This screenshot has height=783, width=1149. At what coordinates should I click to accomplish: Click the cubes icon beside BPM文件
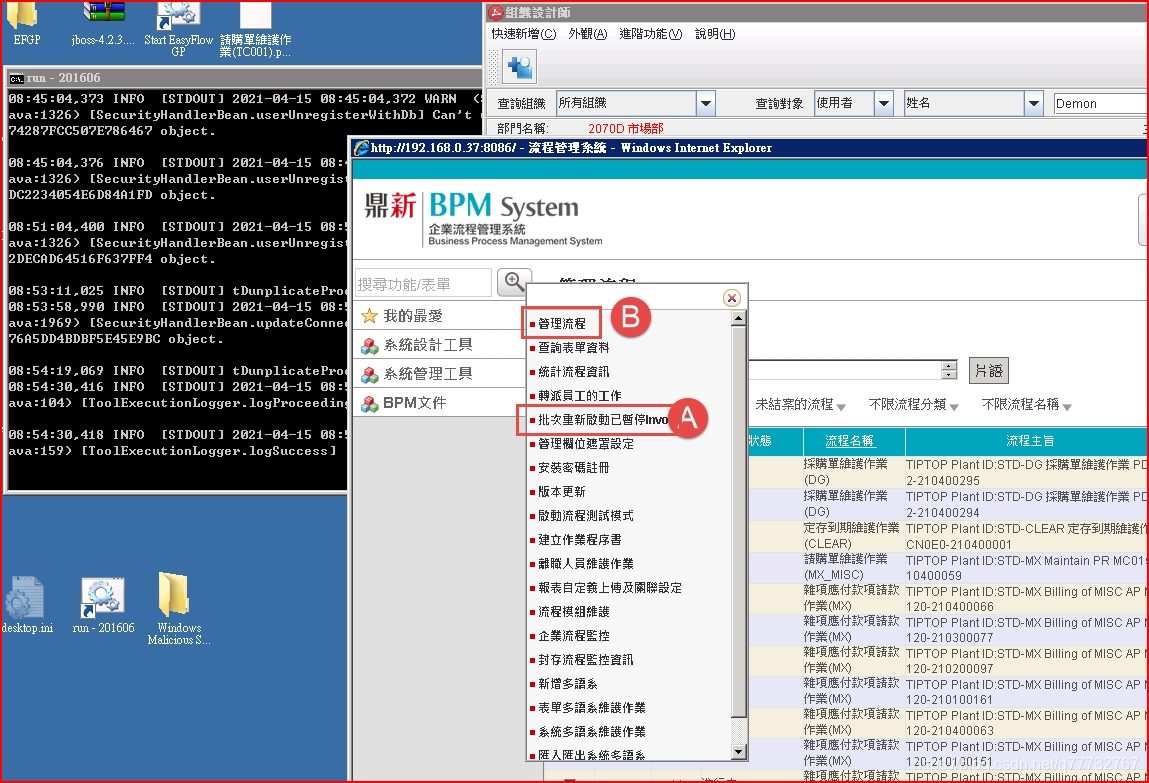pos(369,403)
